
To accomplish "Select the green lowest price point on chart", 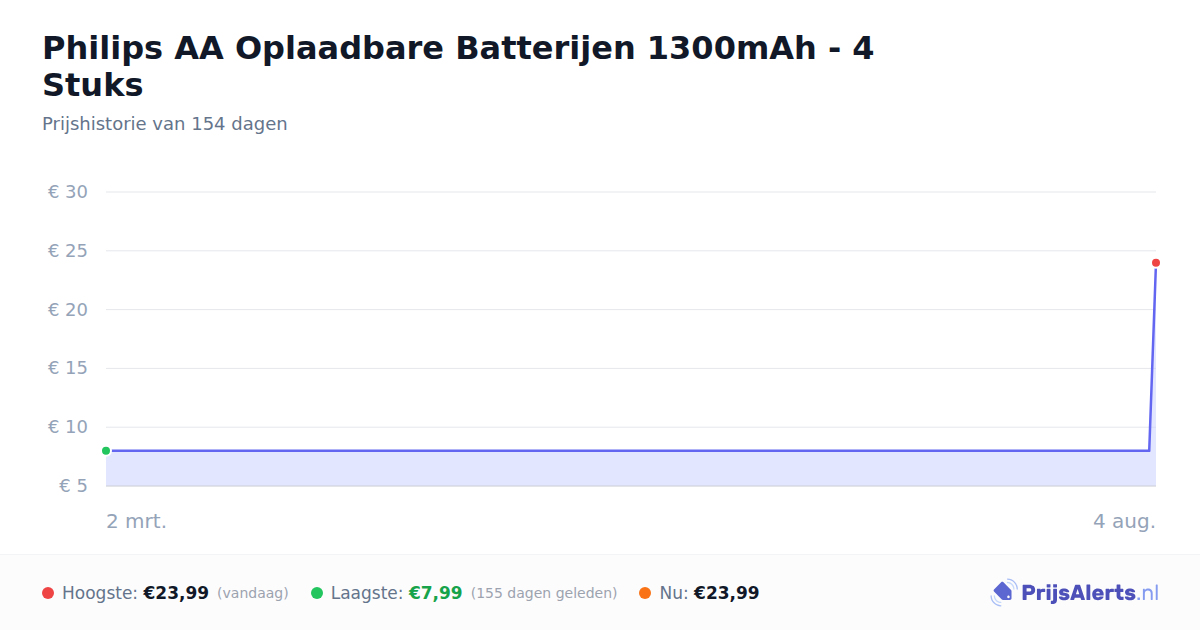I will 106,451.
